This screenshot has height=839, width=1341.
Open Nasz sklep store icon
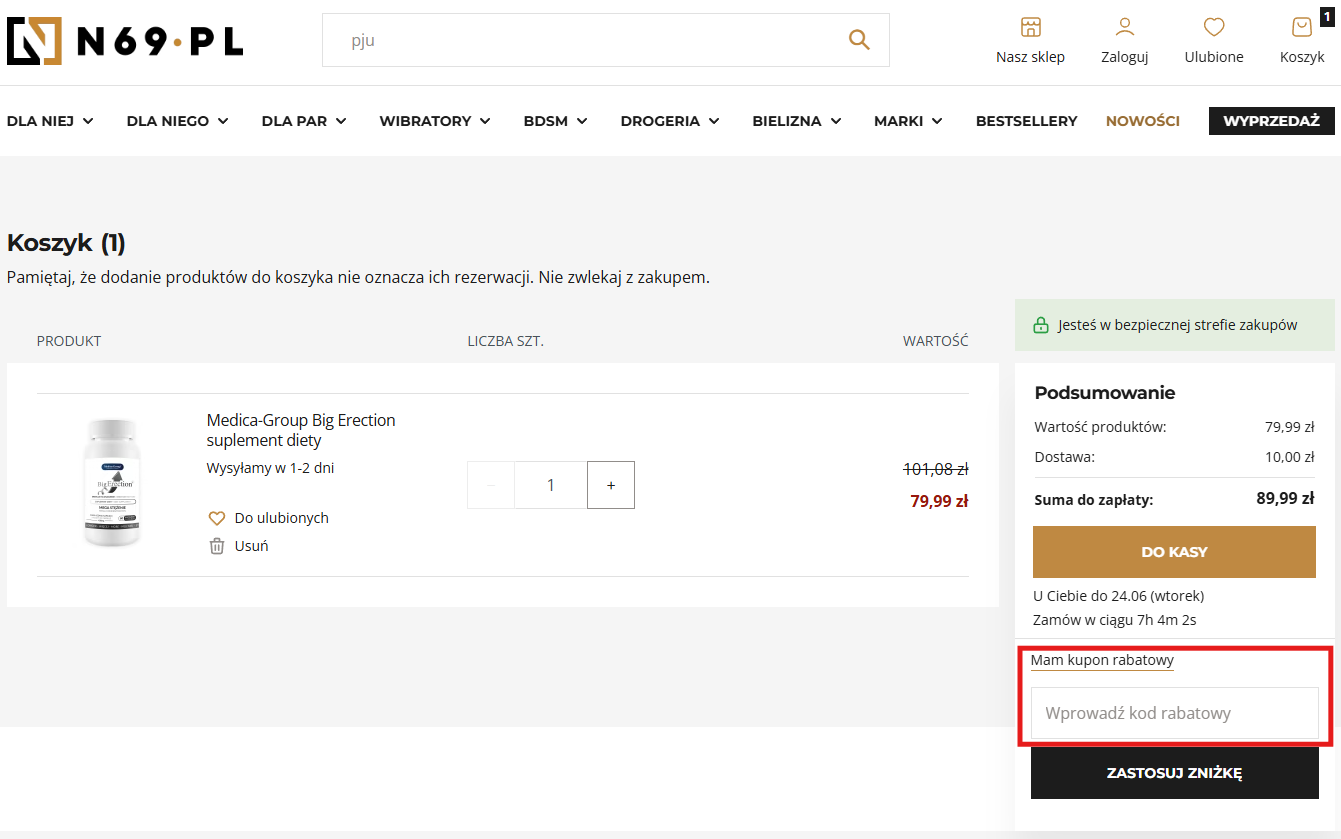1030,27
